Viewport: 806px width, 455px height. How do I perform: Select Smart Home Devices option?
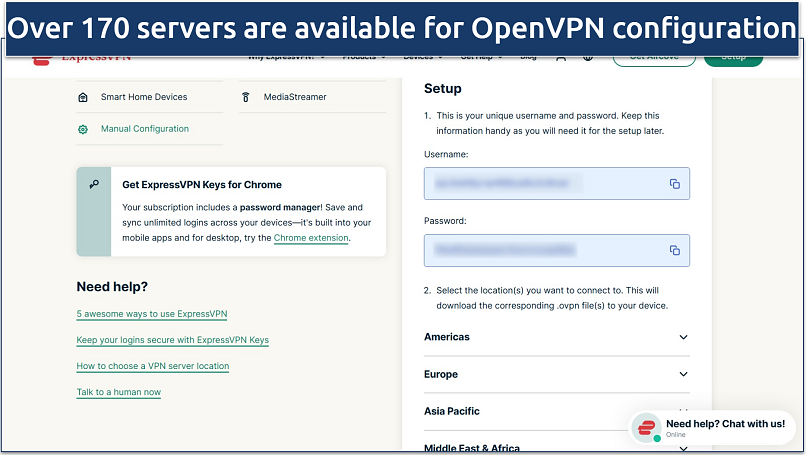tap(144, 97)
